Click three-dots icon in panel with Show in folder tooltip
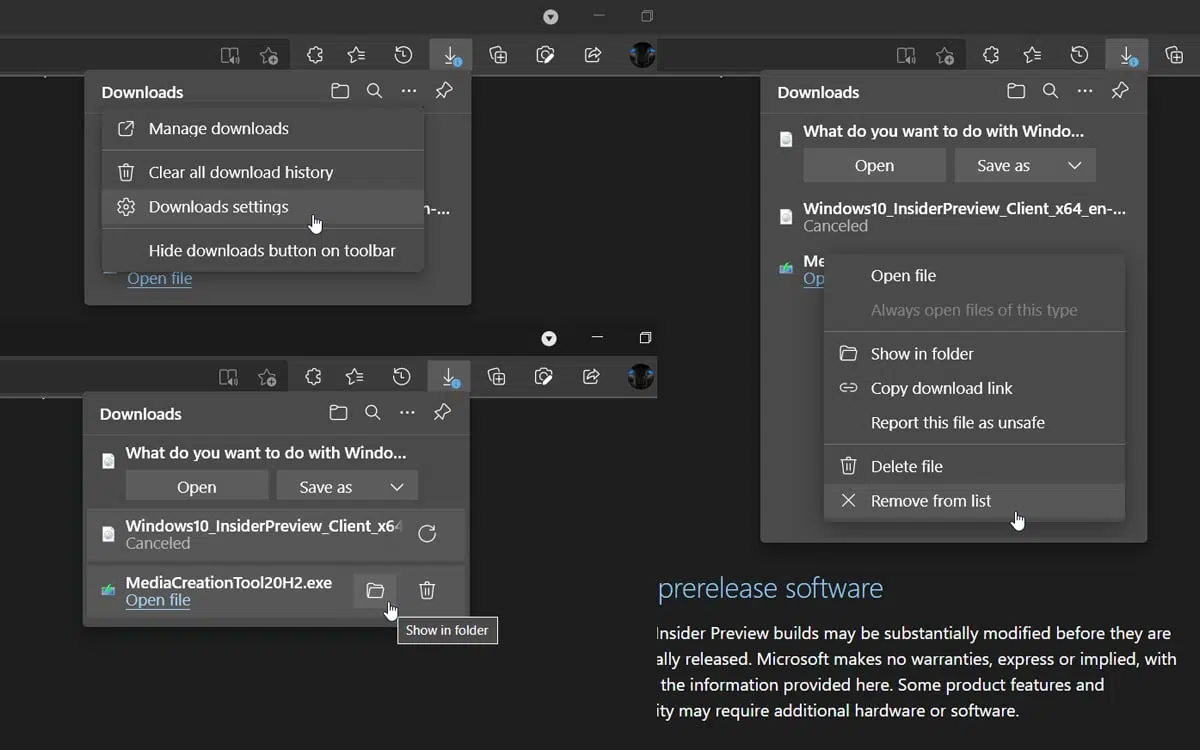 tap(407, 413)
